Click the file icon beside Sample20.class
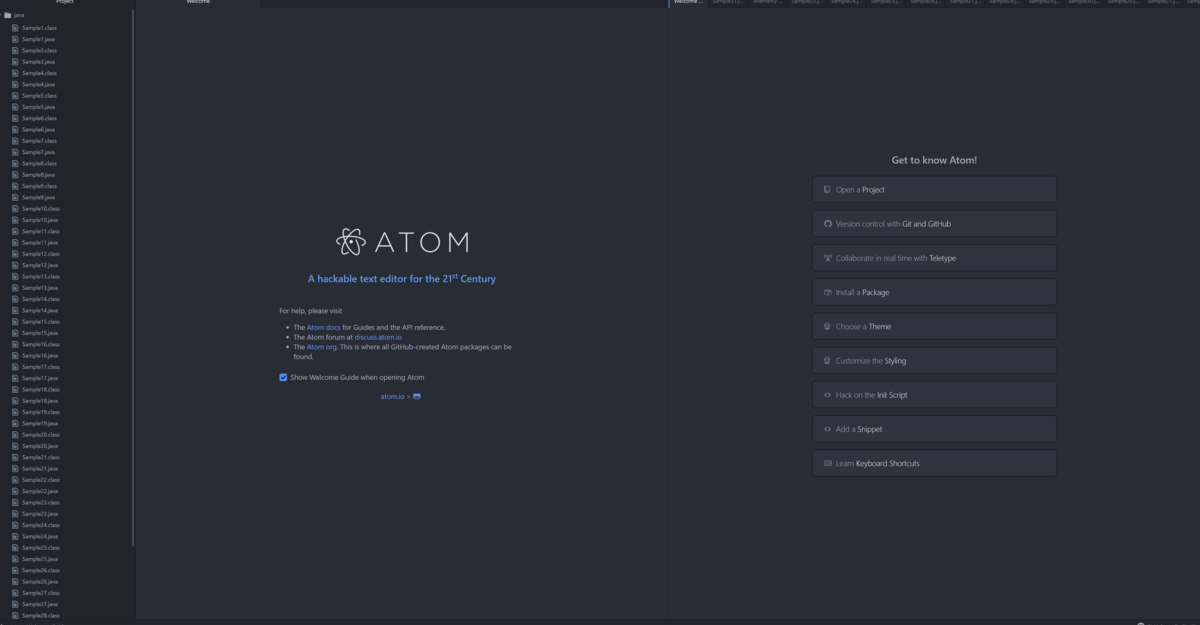 [15, 434]
